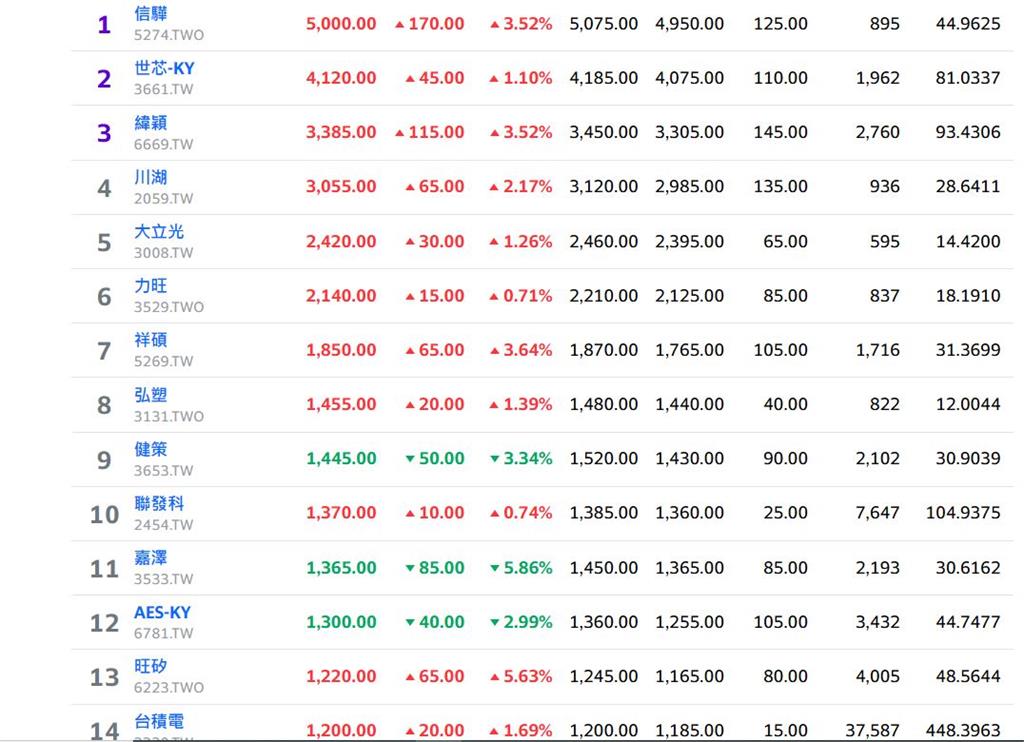
Task: Select the 104.9375 value for 聯發科
Action: coord(963,512)
